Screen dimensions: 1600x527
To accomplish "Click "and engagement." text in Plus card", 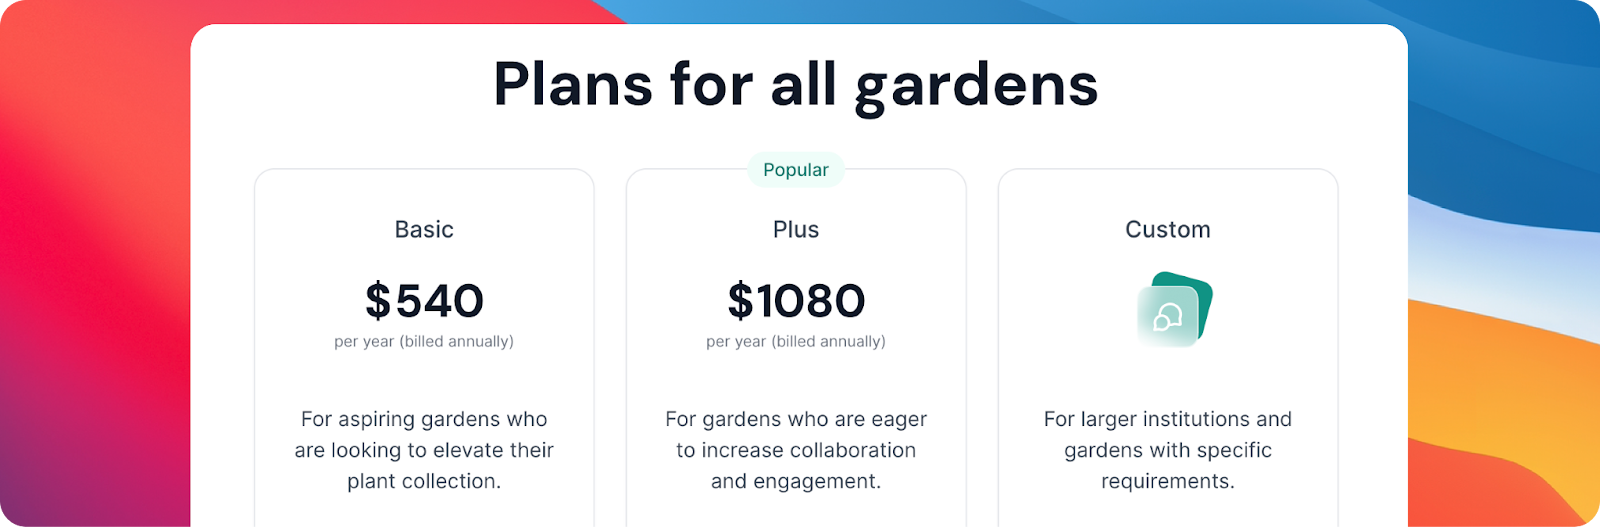I will point(796,481).
